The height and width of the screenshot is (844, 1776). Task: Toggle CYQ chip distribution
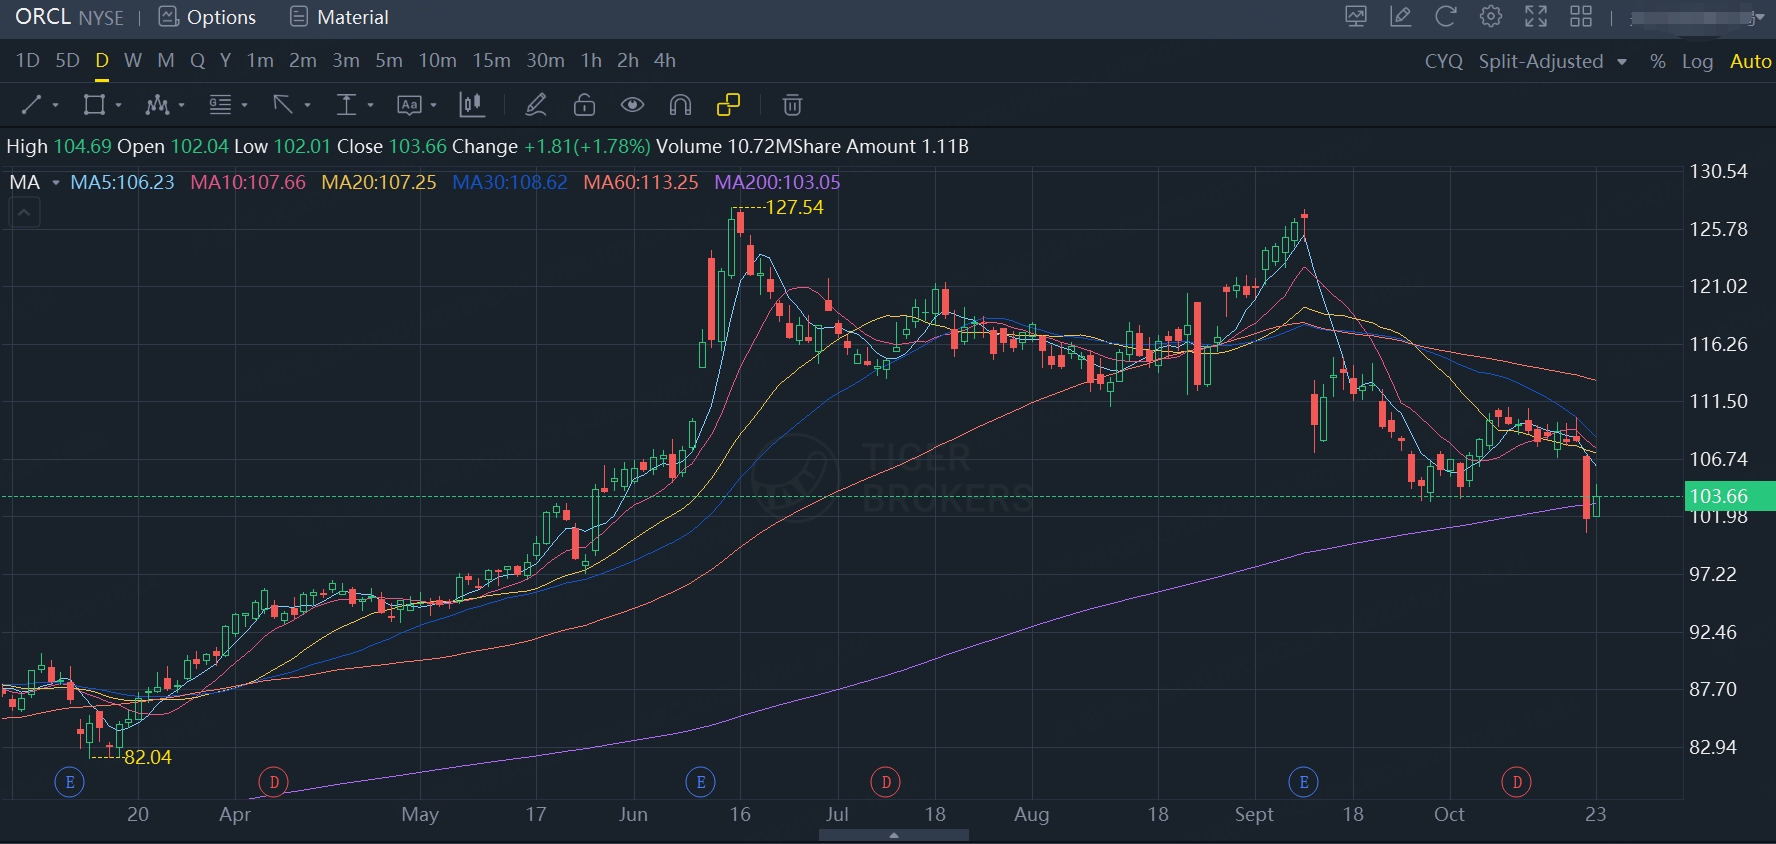tap(1444, 61)
